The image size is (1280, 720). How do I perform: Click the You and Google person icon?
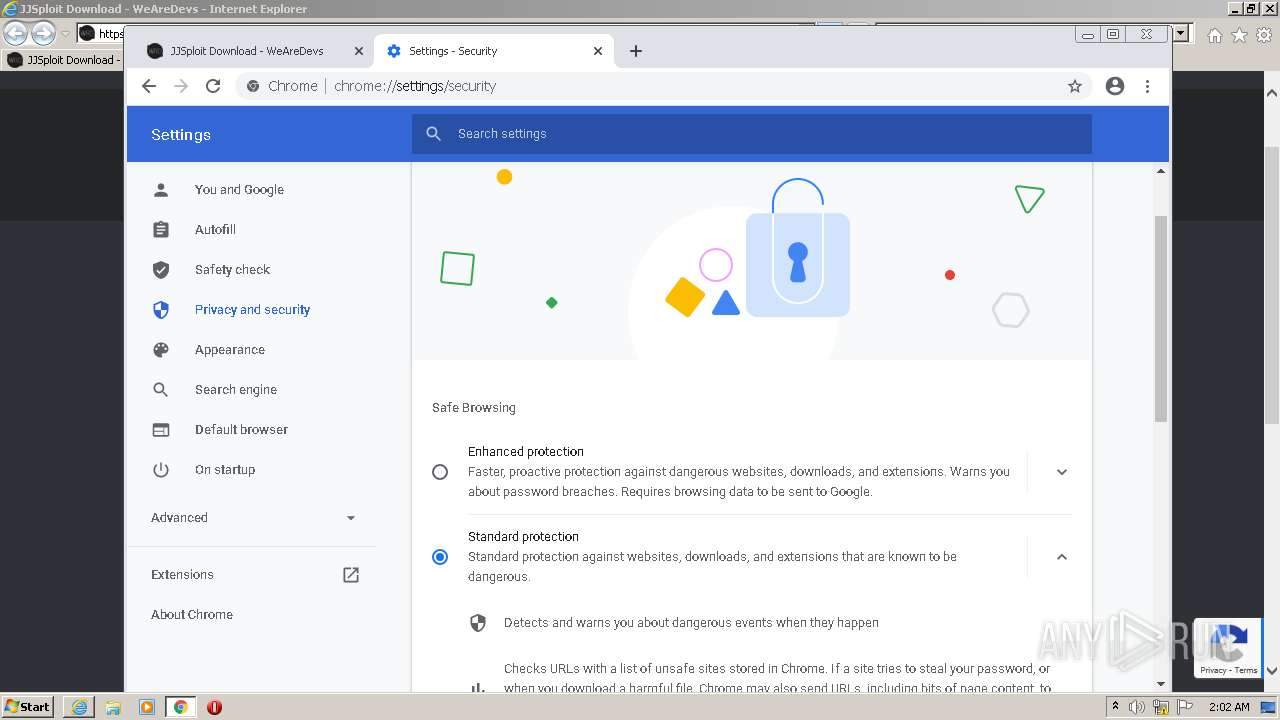point(161,190)
